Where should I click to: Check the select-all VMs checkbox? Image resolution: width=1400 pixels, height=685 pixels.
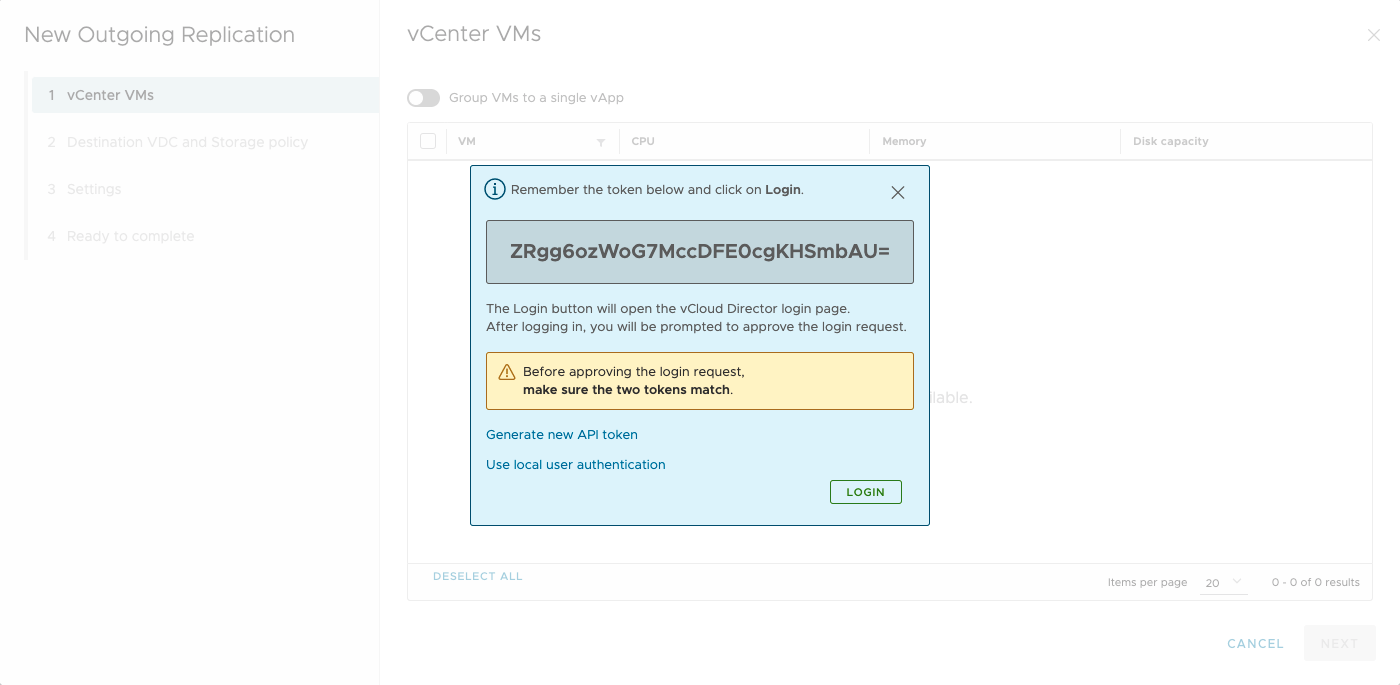coord(428,141)
